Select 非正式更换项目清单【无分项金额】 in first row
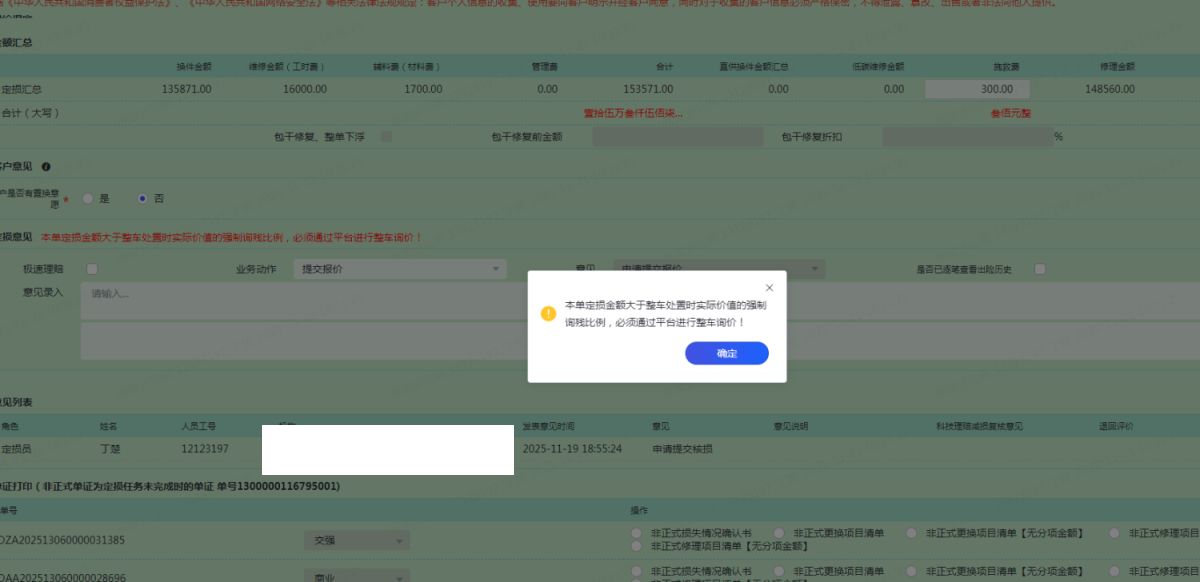 click(x=912, y=533)
